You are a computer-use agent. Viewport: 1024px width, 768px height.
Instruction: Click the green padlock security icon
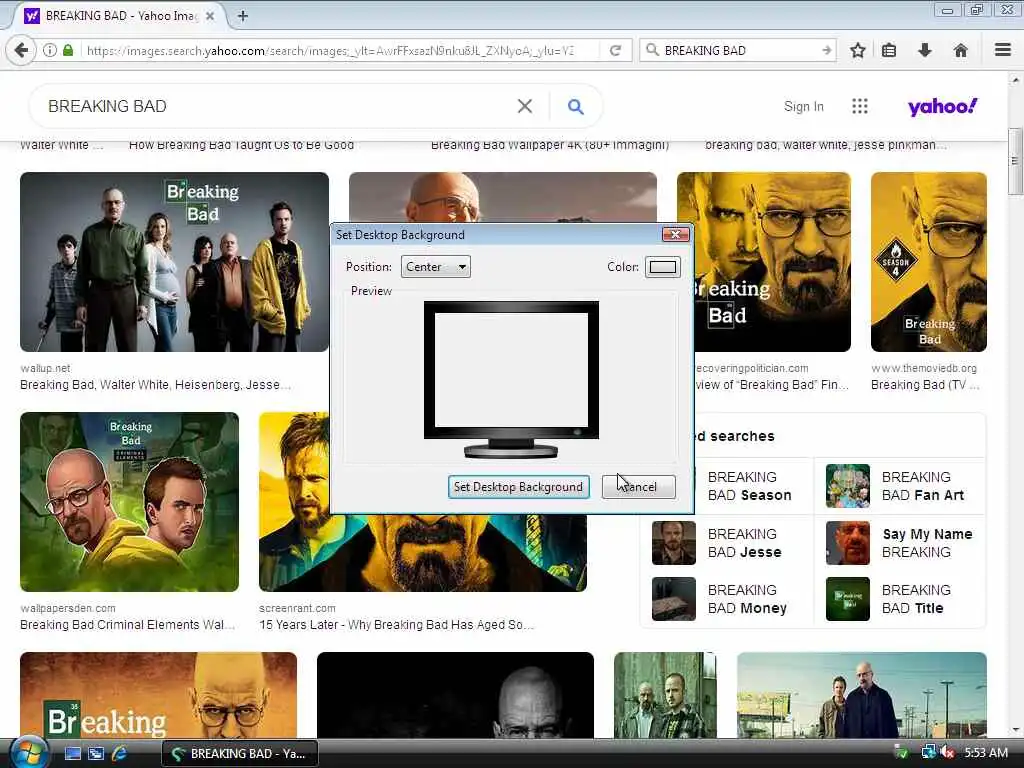68,50
